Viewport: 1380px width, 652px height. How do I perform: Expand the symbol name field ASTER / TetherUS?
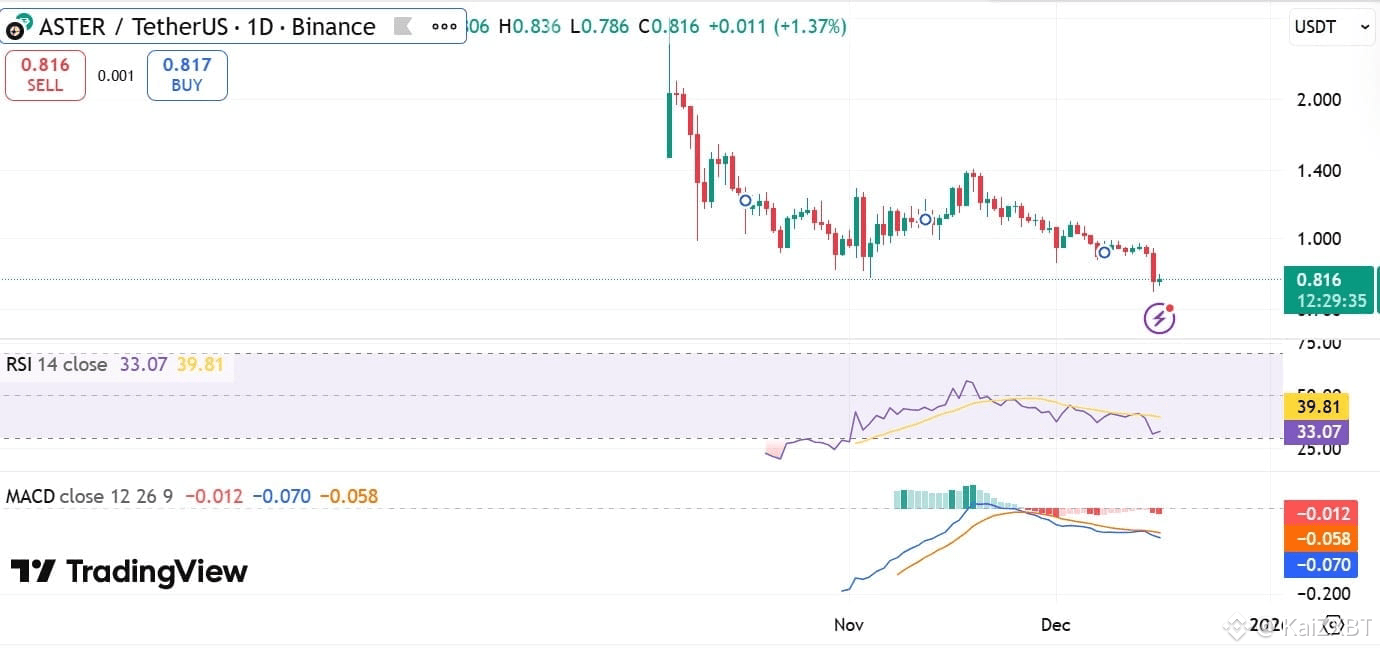tap(133, 26)
